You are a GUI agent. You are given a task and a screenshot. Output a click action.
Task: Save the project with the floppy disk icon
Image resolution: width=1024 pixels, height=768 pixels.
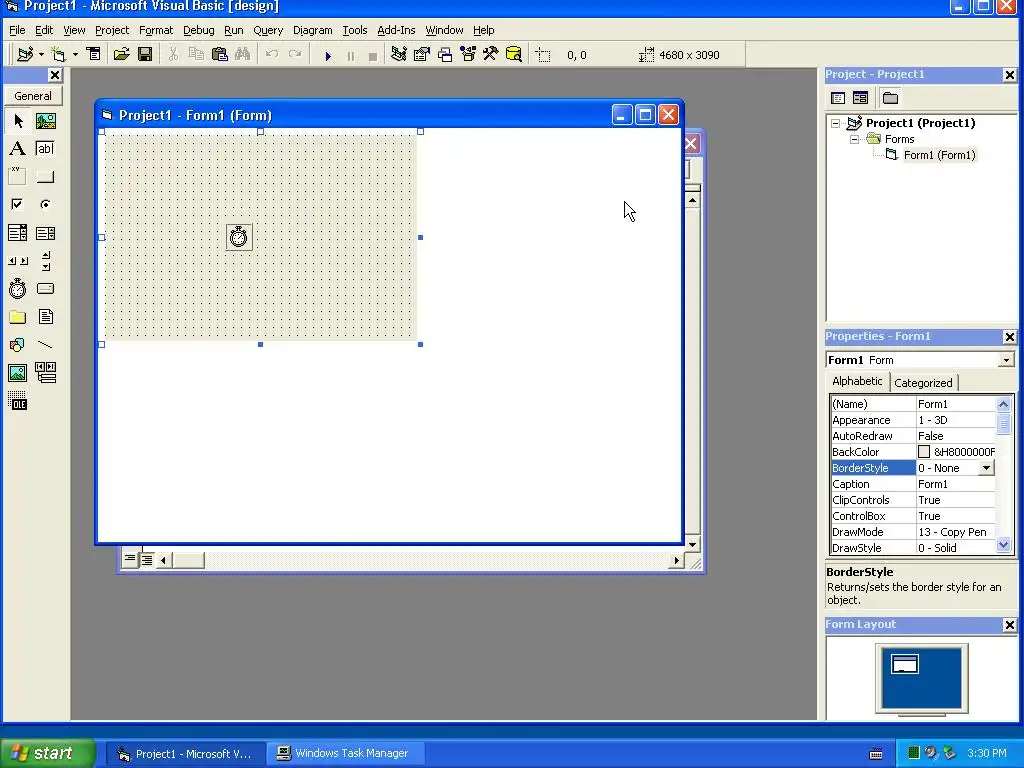pyautogui.click(x=145, y=54)
